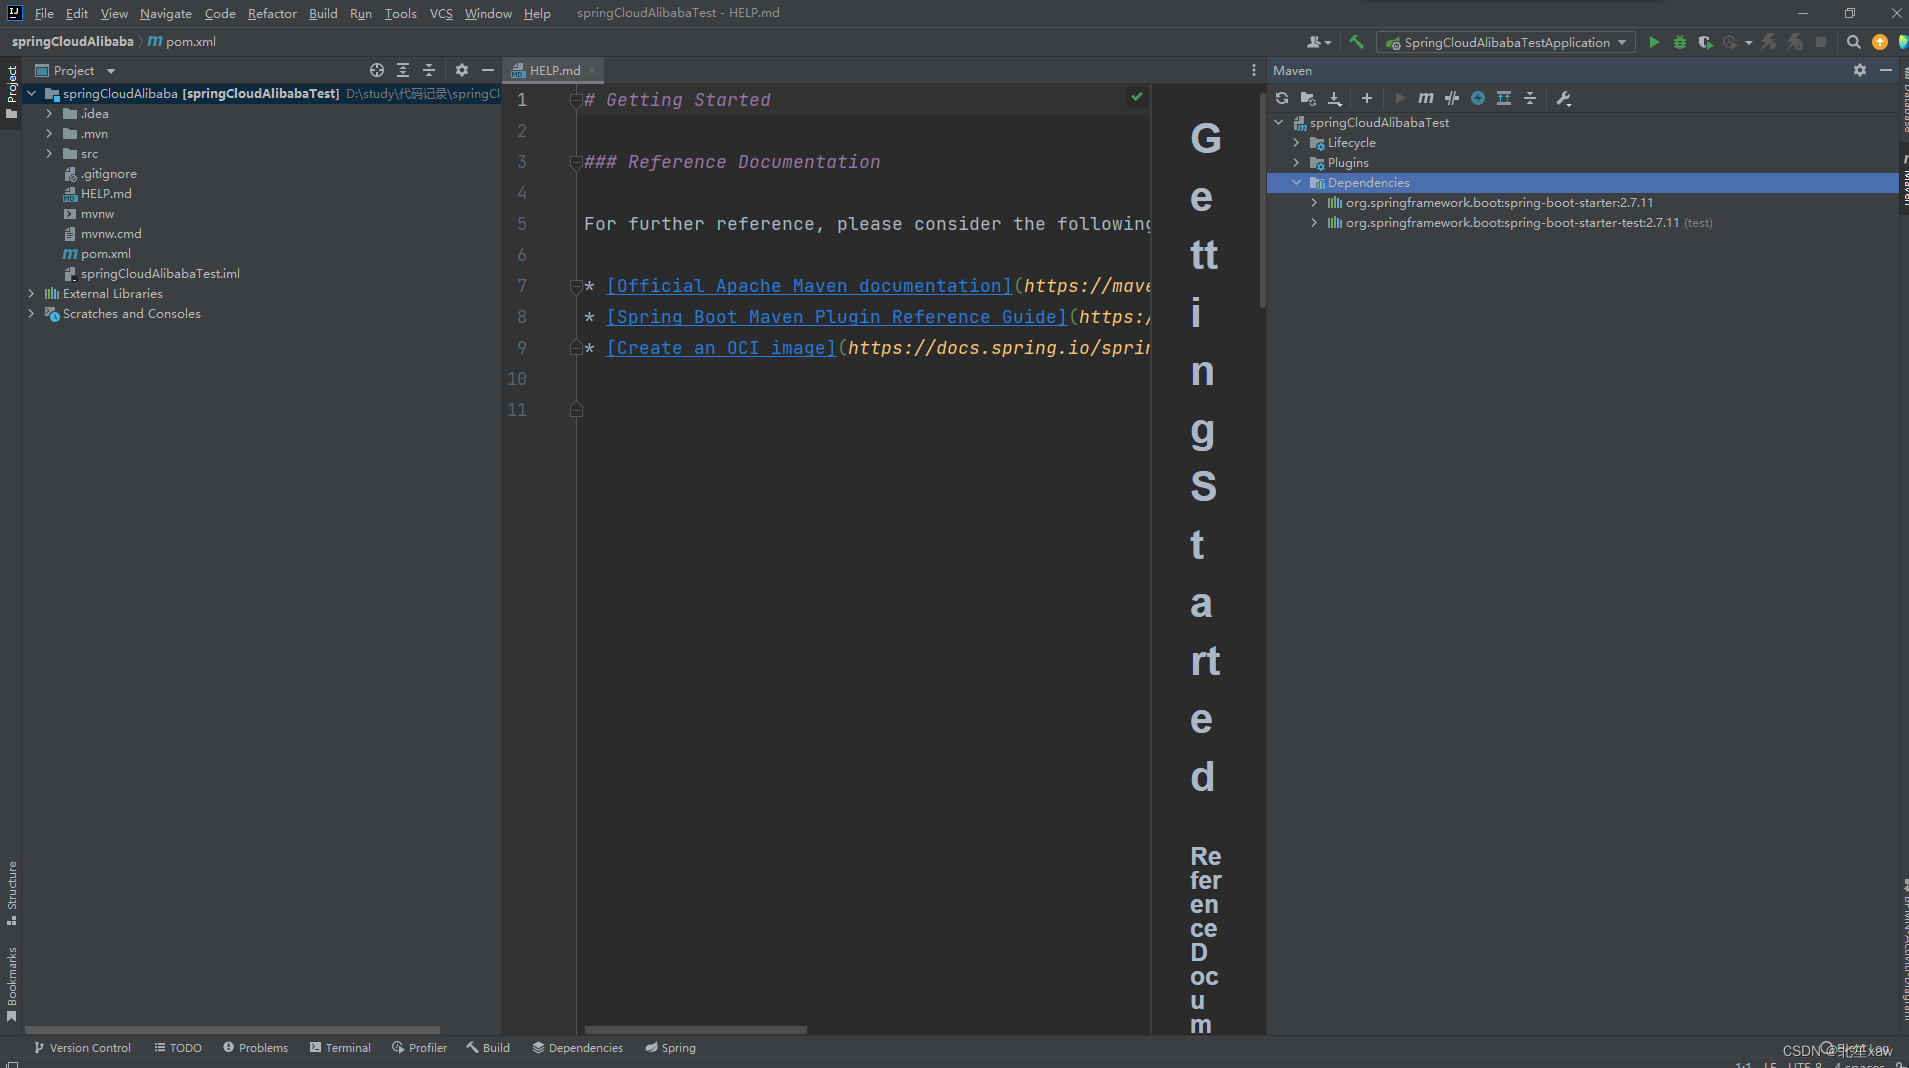
Task: Open Maven panel gear options
Action: click(1860, 70)
